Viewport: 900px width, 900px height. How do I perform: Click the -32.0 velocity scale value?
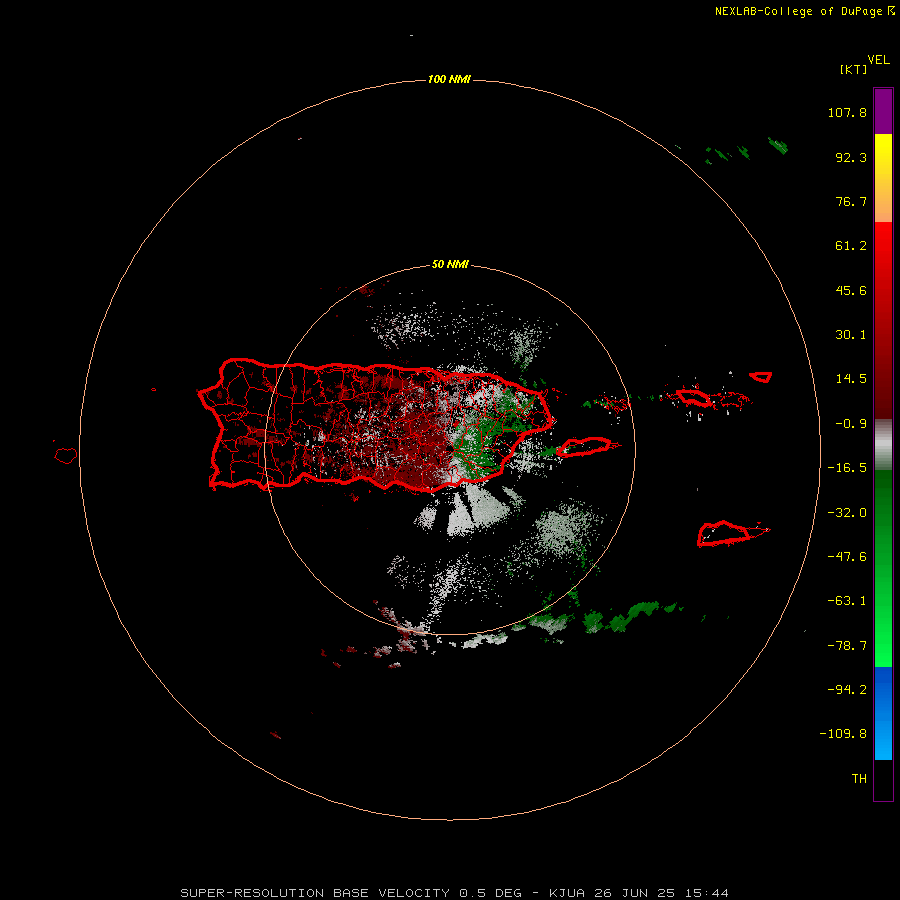pos(847,513)
